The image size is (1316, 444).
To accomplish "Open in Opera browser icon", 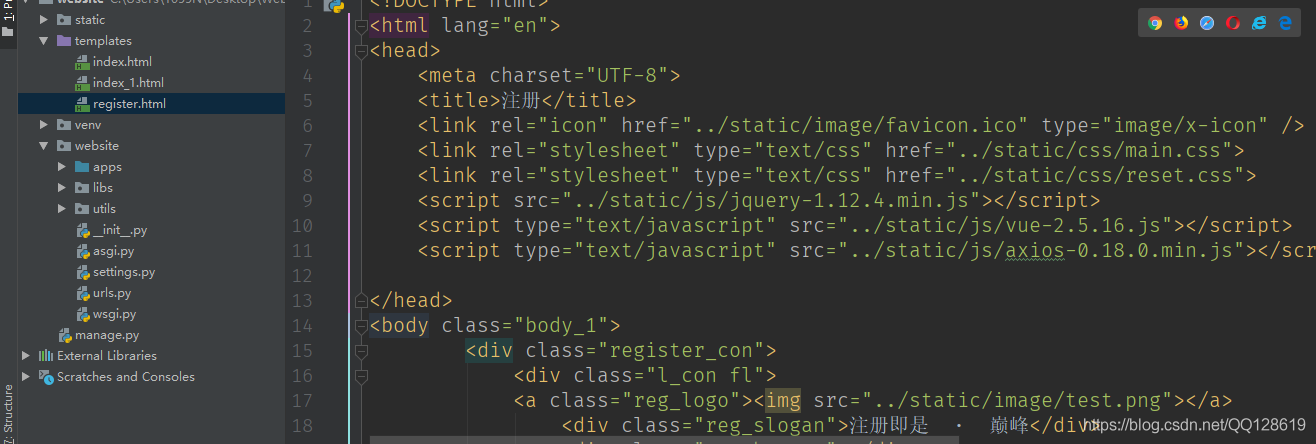I will (x=1233, y=23).
